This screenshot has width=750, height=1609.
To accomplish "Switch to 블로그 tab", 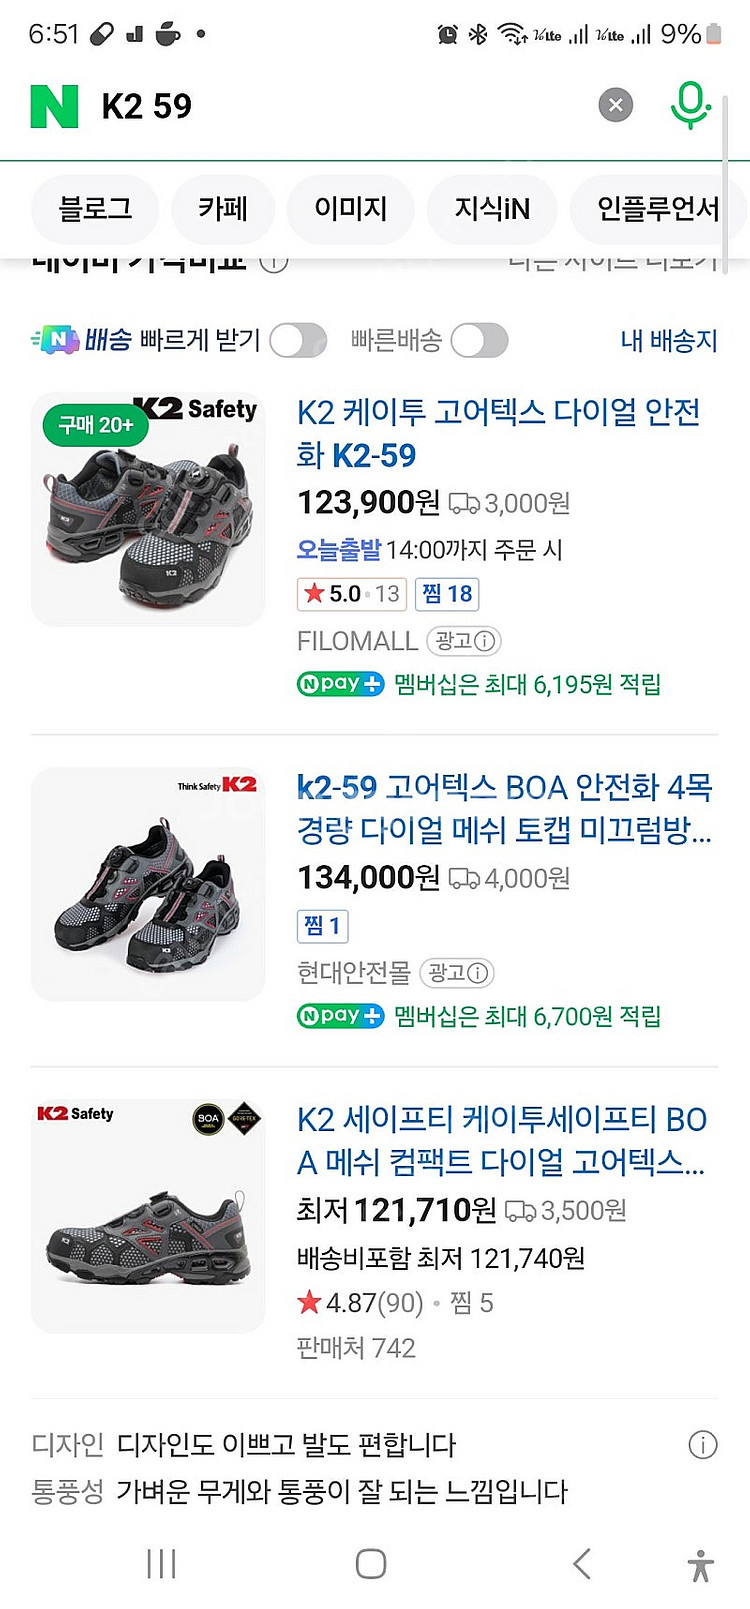I will [95, 209].
